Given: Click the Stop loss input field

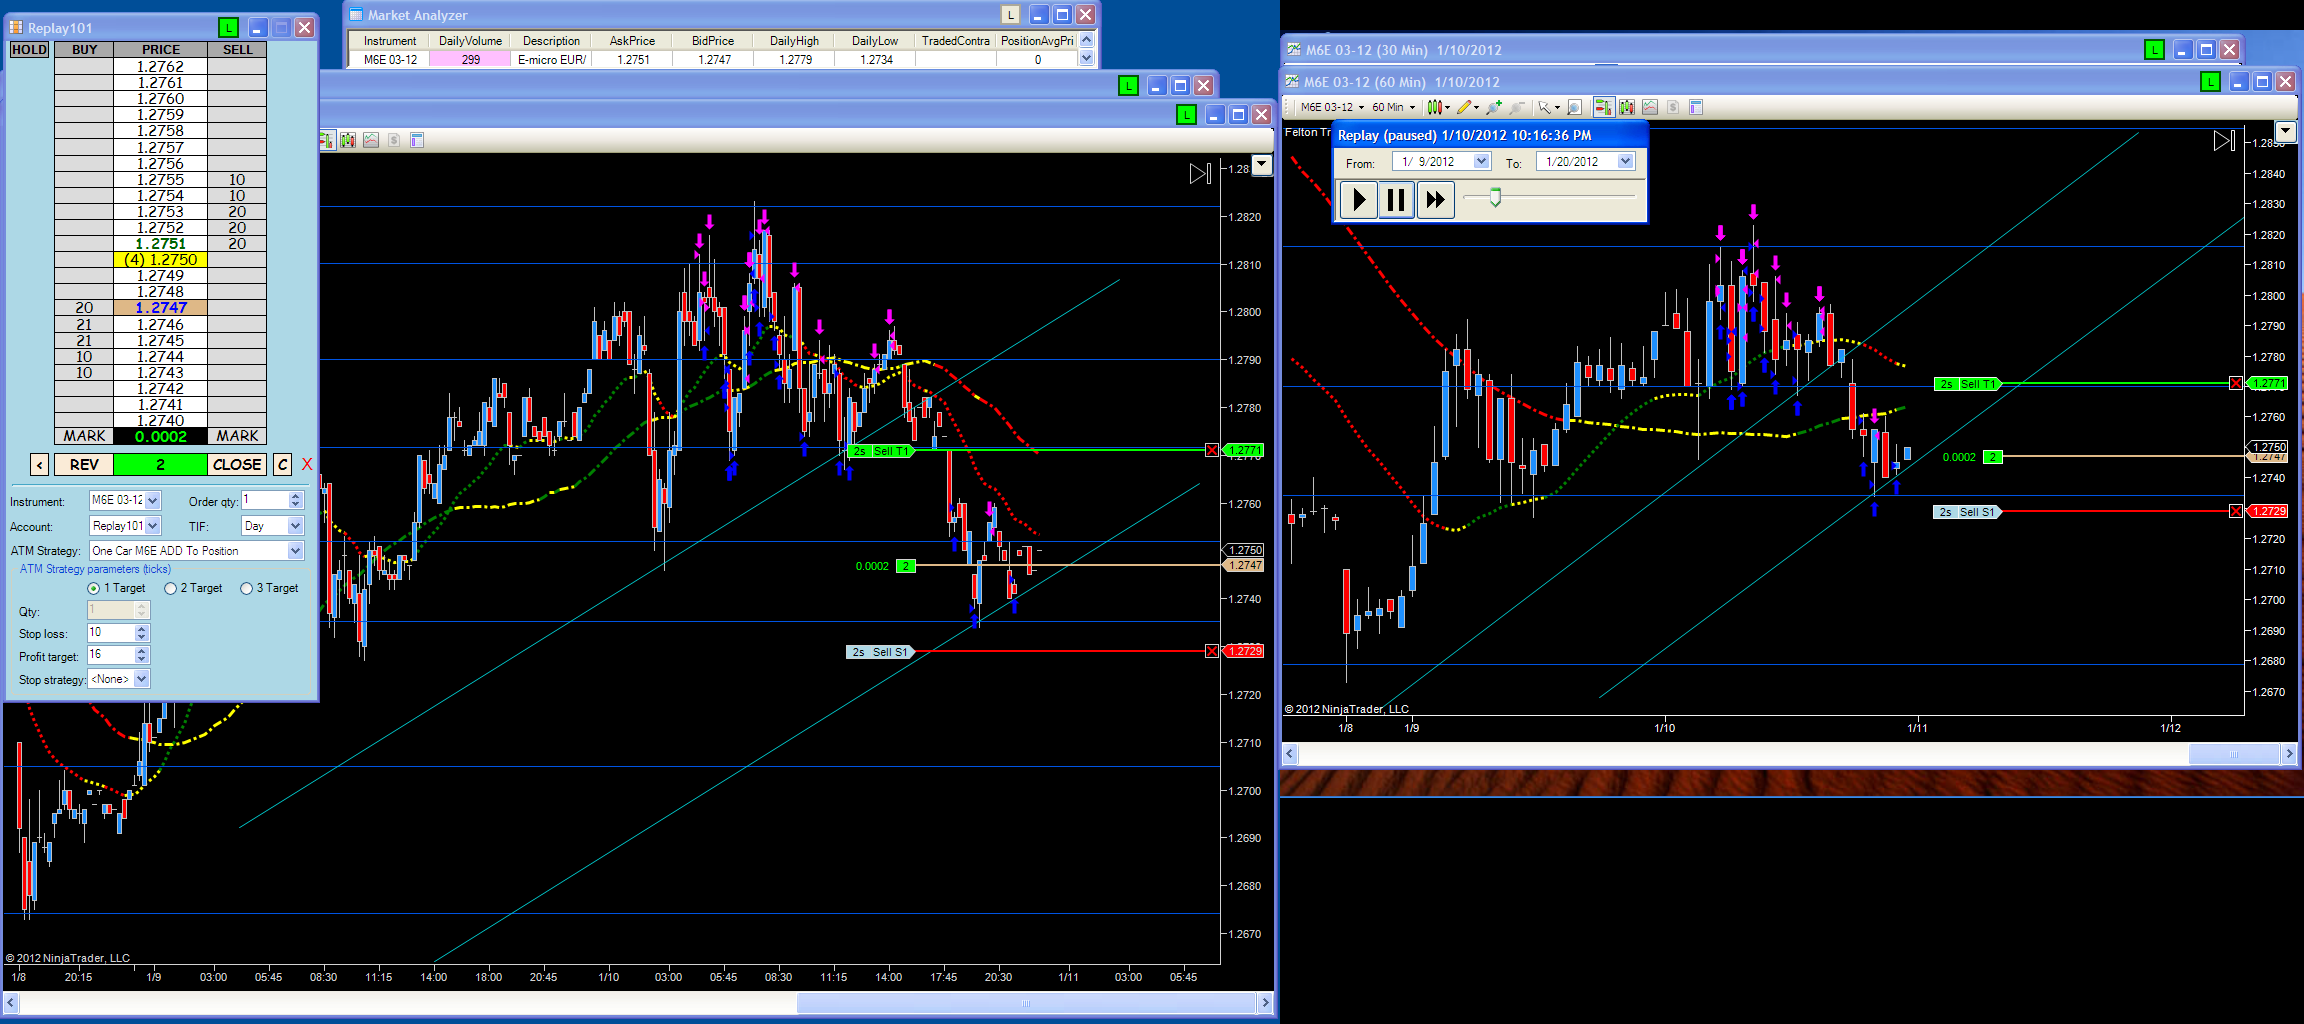Looking at the screenshot, I should click(111, 632).
